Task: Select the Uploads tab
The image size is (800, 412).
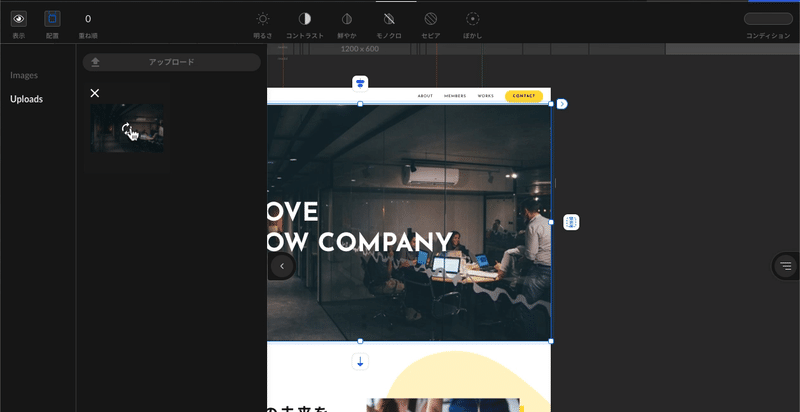Action: click(x=27, y=99)
